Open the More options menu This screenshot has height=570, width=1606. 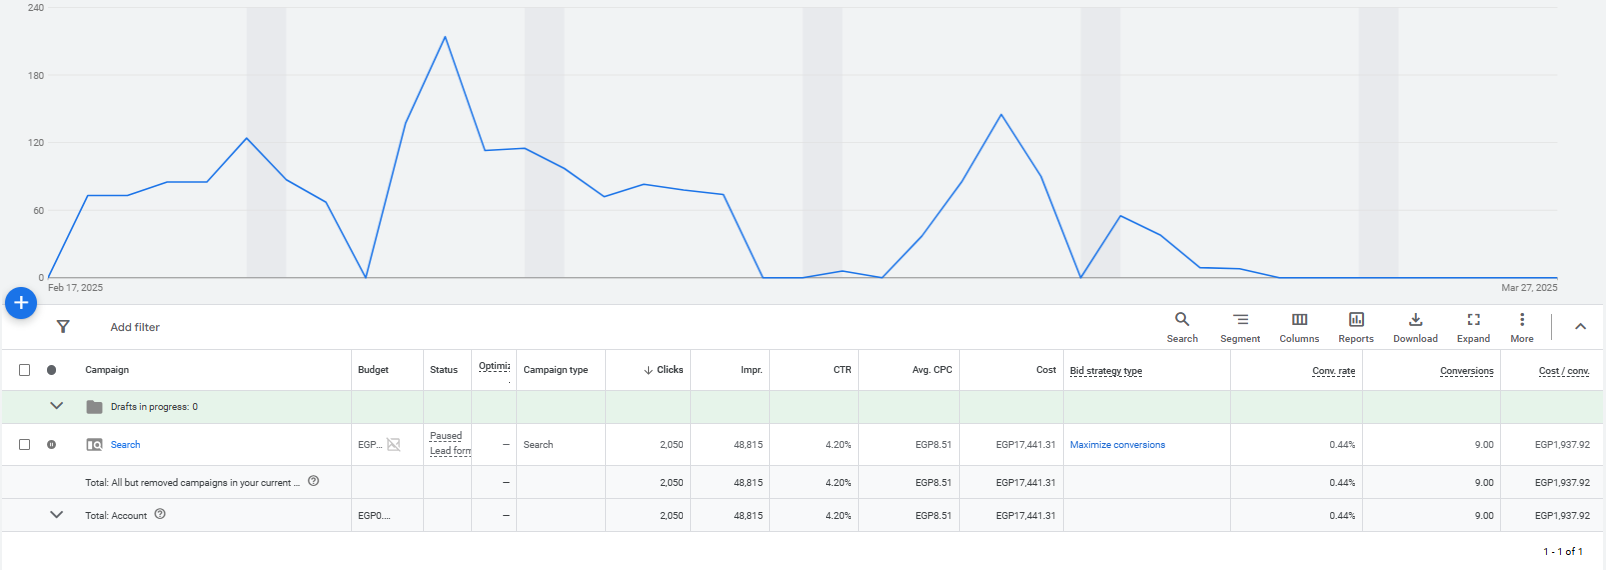pyautogui.click(x=1522, y=327)
